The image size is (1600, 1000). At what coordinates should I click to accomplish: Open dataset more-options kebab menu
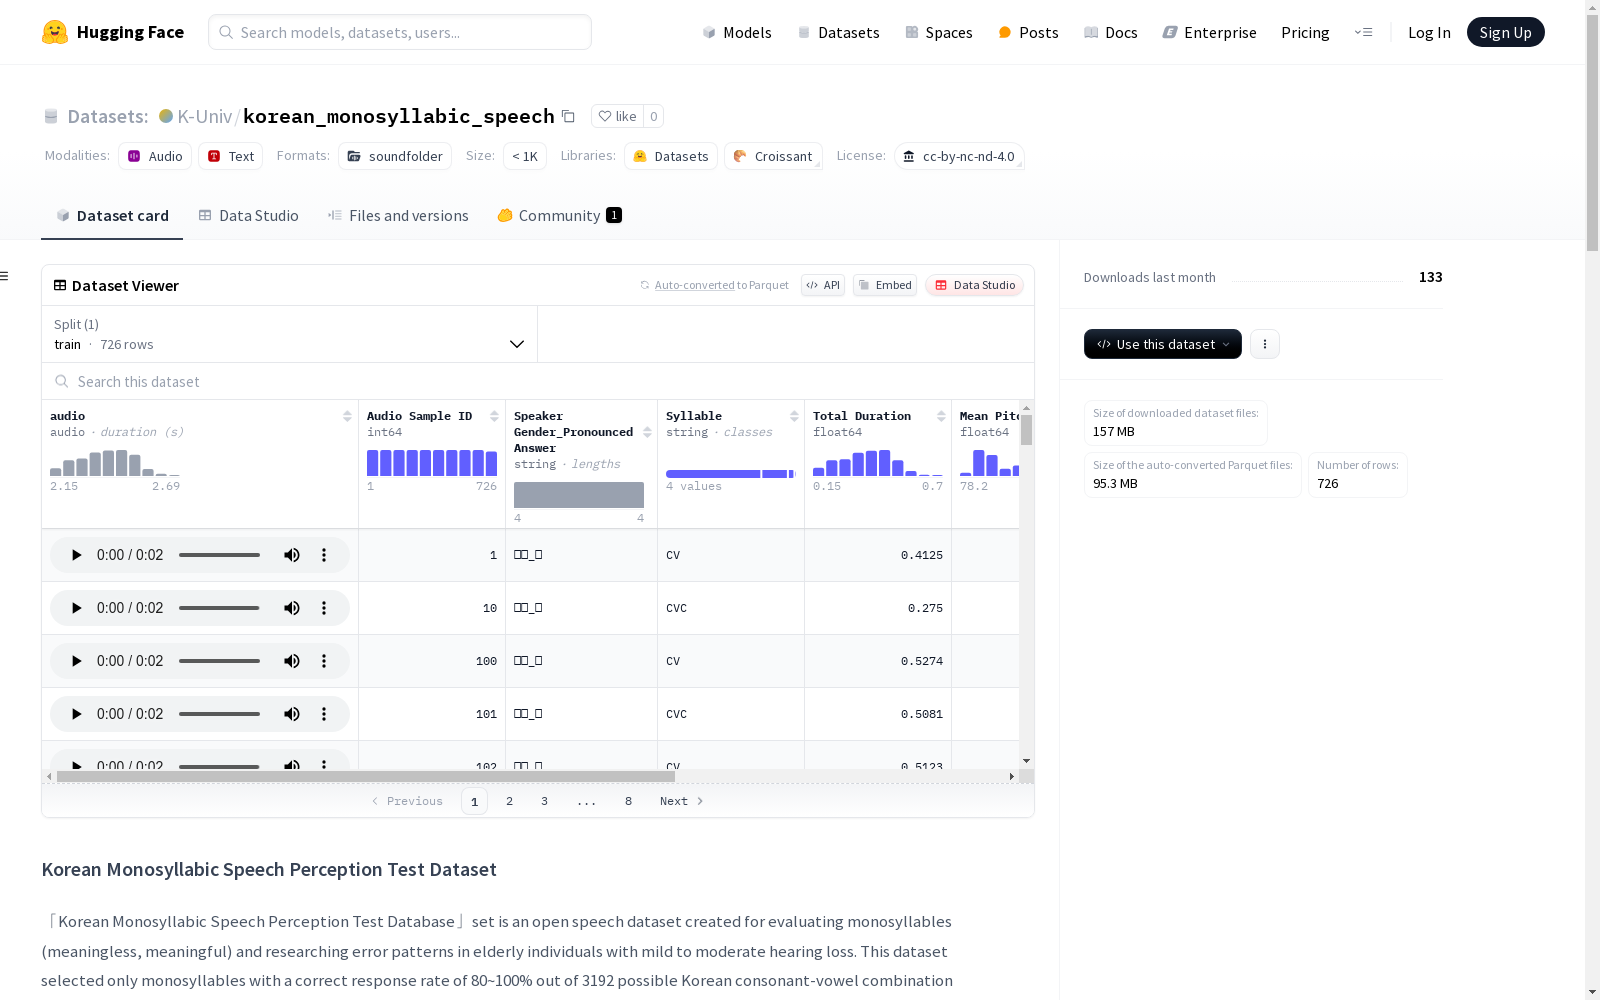(x=1265, y=344)
